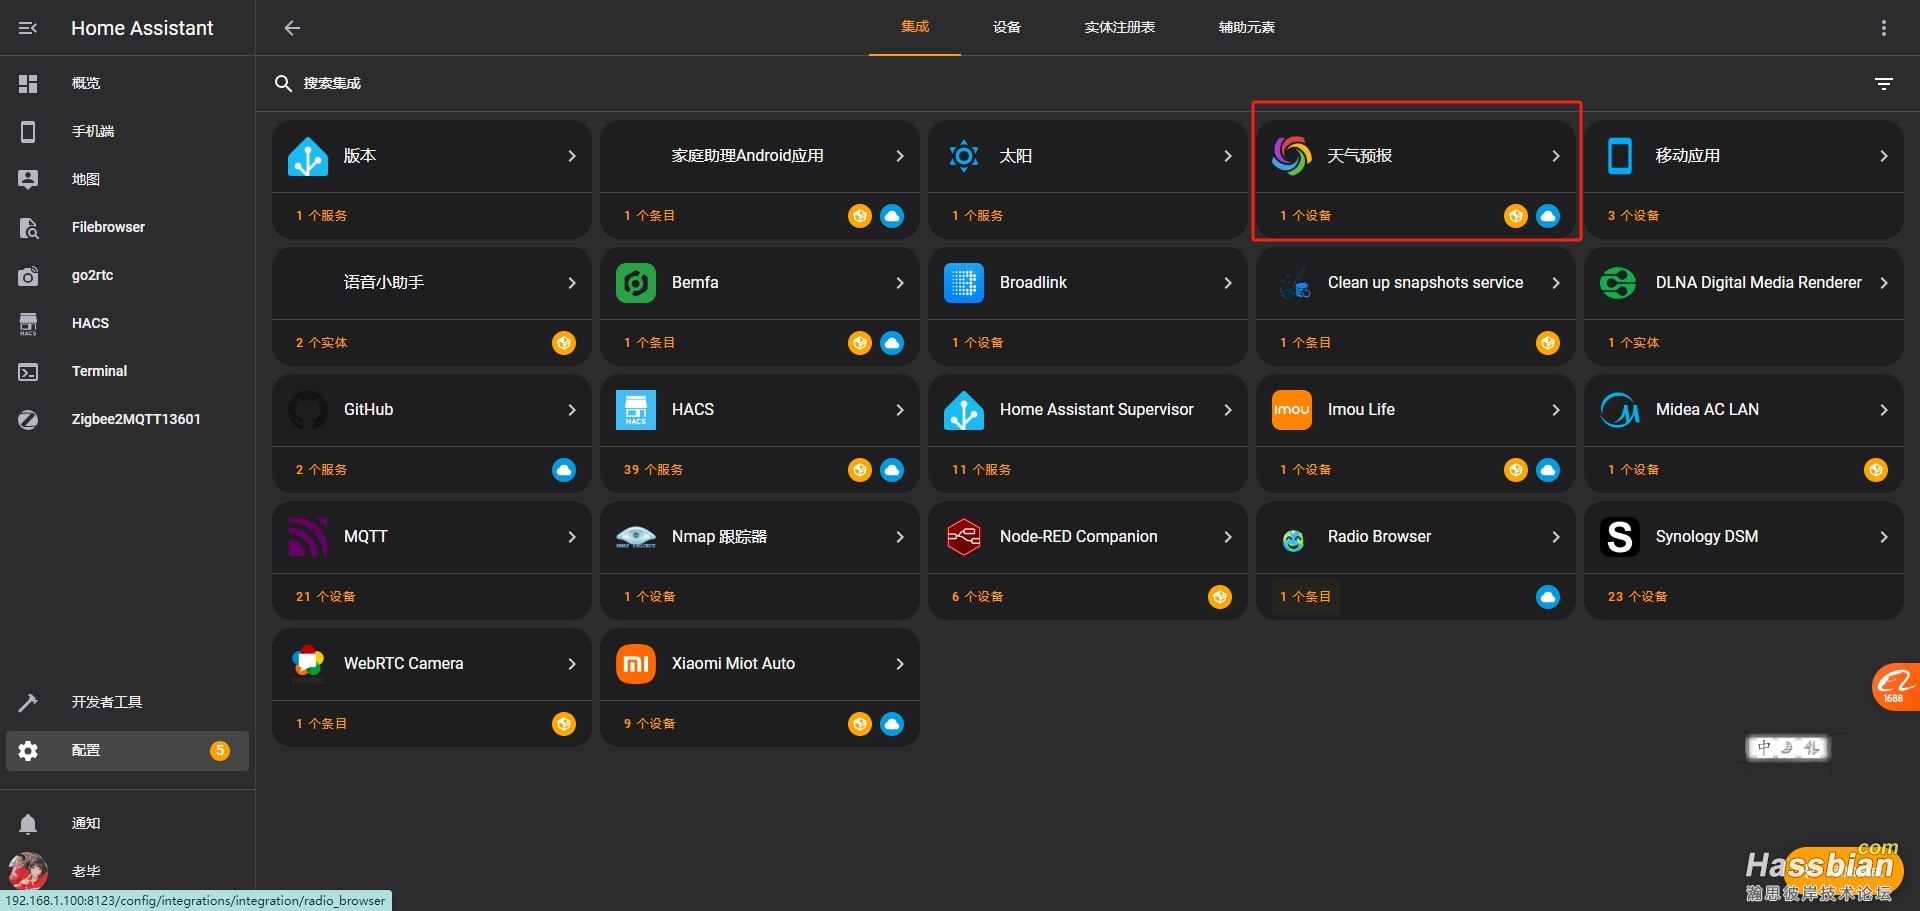The image size is (1920, 911).
Task: Open 家庭助理Android应用 integration card
Action: tap(760, 156)
